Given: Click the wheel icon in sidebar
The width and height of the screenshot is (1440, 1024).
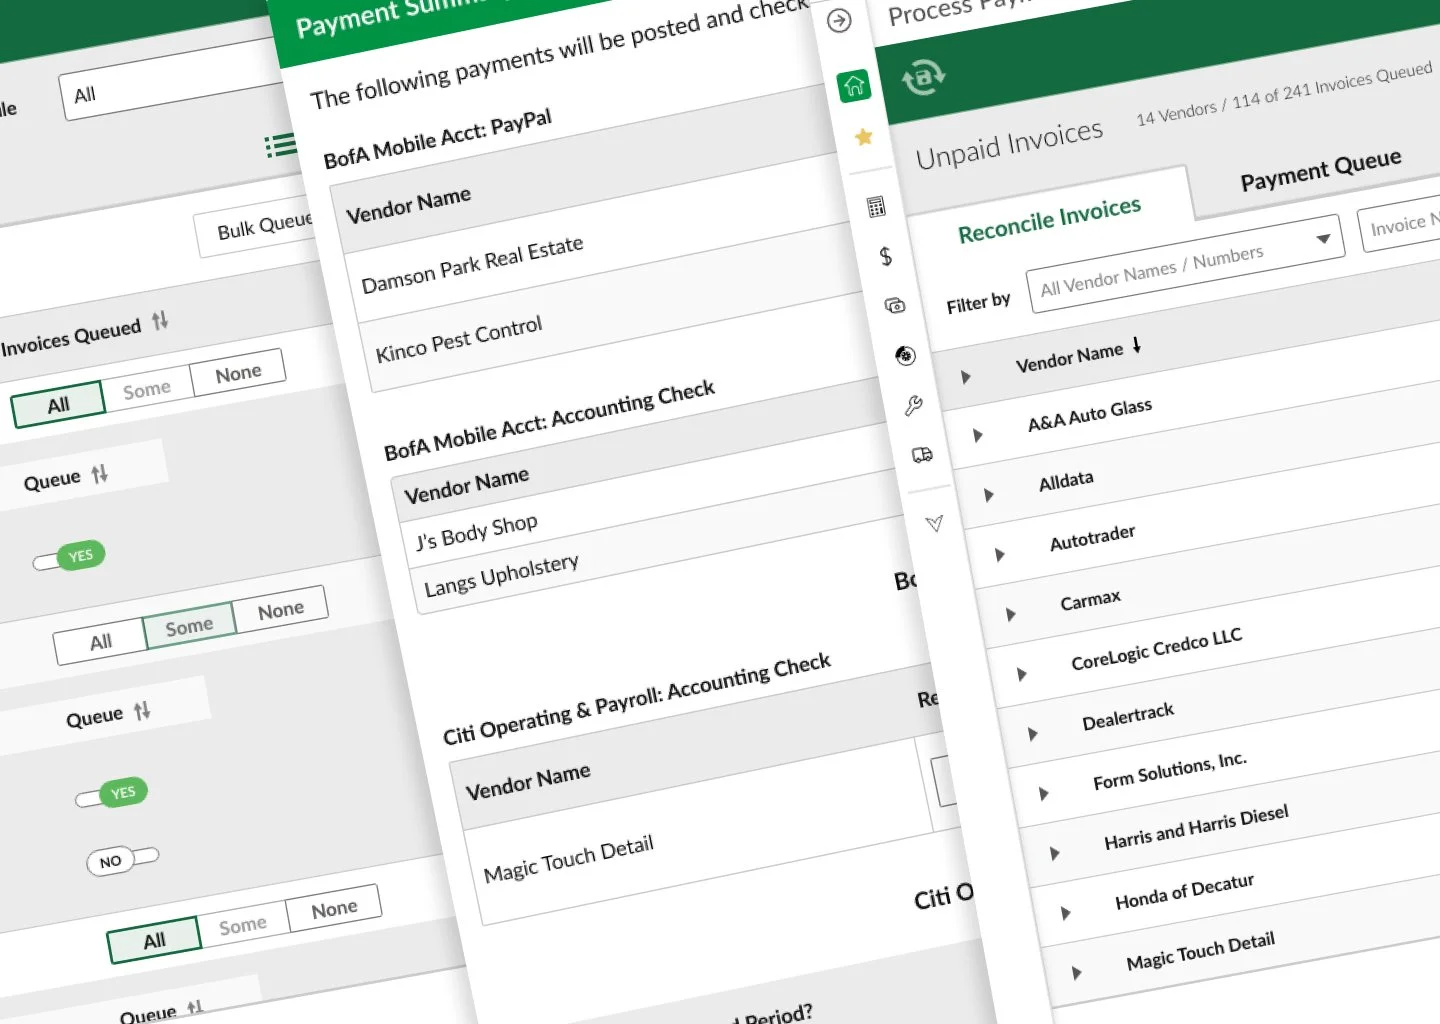Looking at the screenshot, I should pos(906,356).
